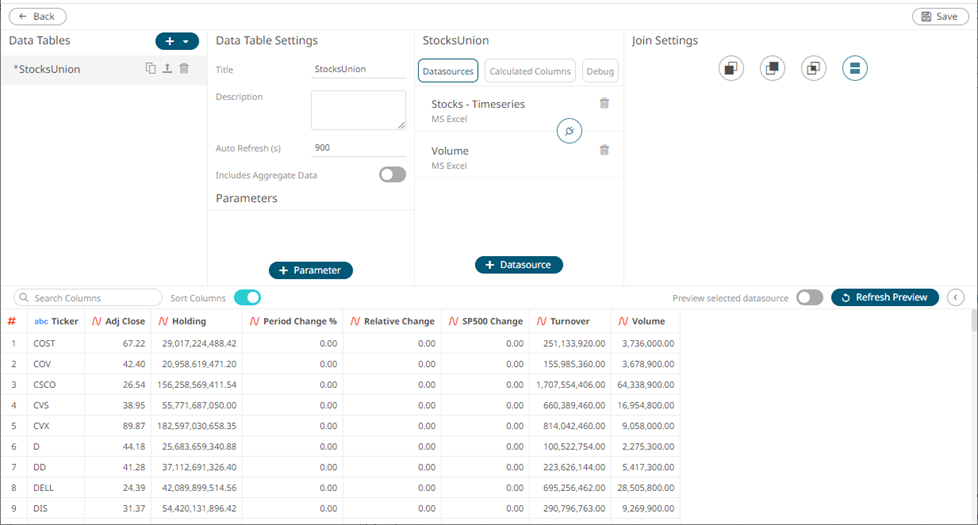Click the Refresh Preview button

tap(885, 297)
